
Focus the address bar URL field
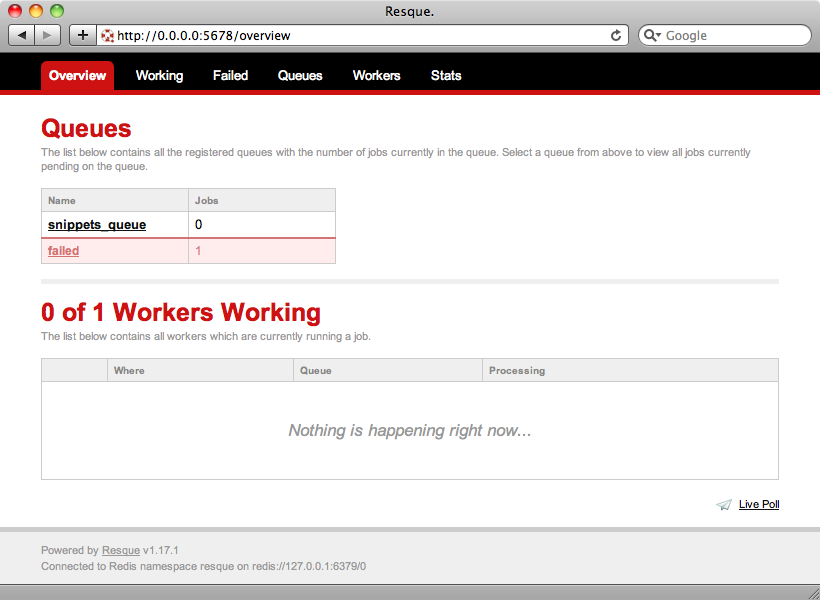pos(362,36)
